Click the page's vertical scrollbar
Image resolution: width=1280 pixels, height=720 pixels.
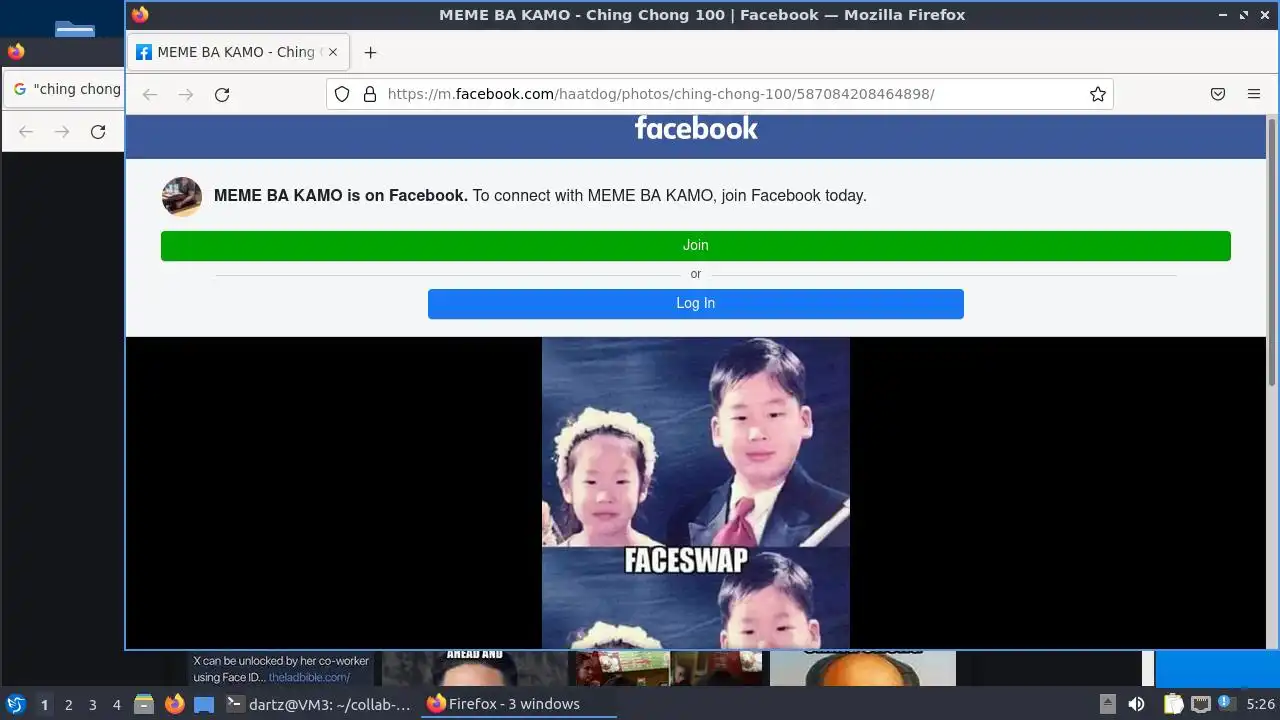click(1272, 250)
